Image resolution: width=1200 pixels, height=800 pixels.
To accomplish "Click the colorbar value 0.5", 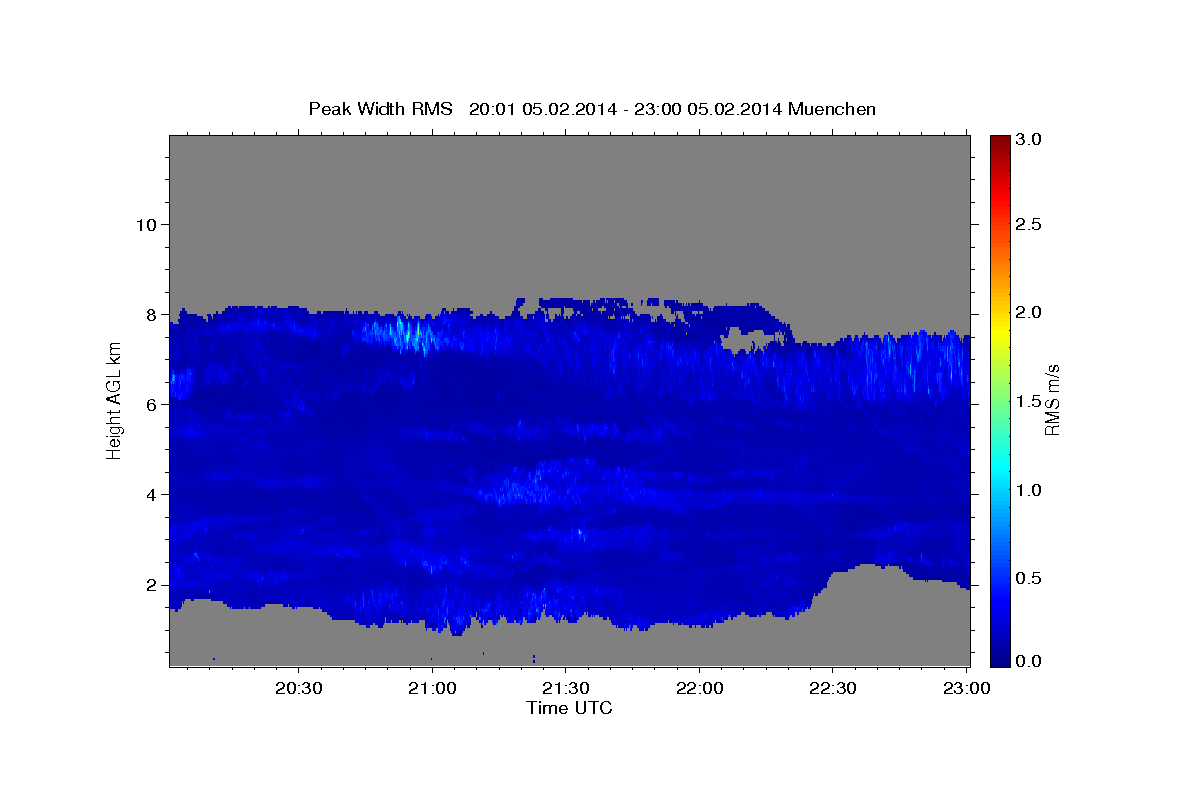I will point(1030,578).
